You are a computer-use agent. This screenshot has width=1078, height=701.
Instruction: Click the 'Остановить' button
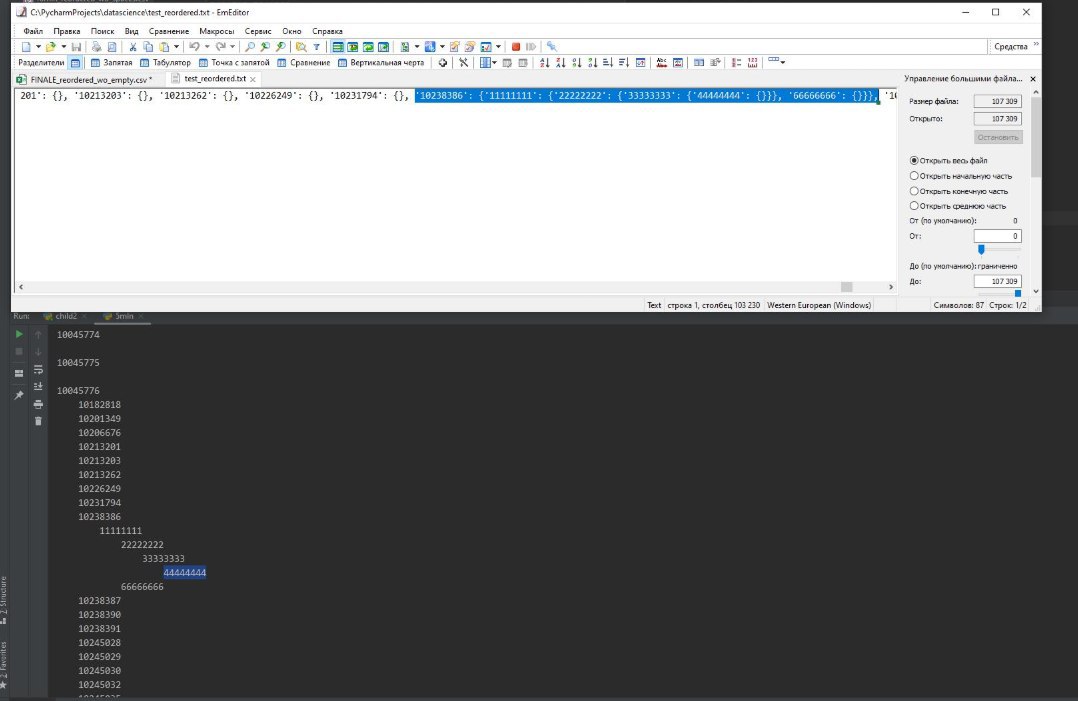(x=998, y=137)
